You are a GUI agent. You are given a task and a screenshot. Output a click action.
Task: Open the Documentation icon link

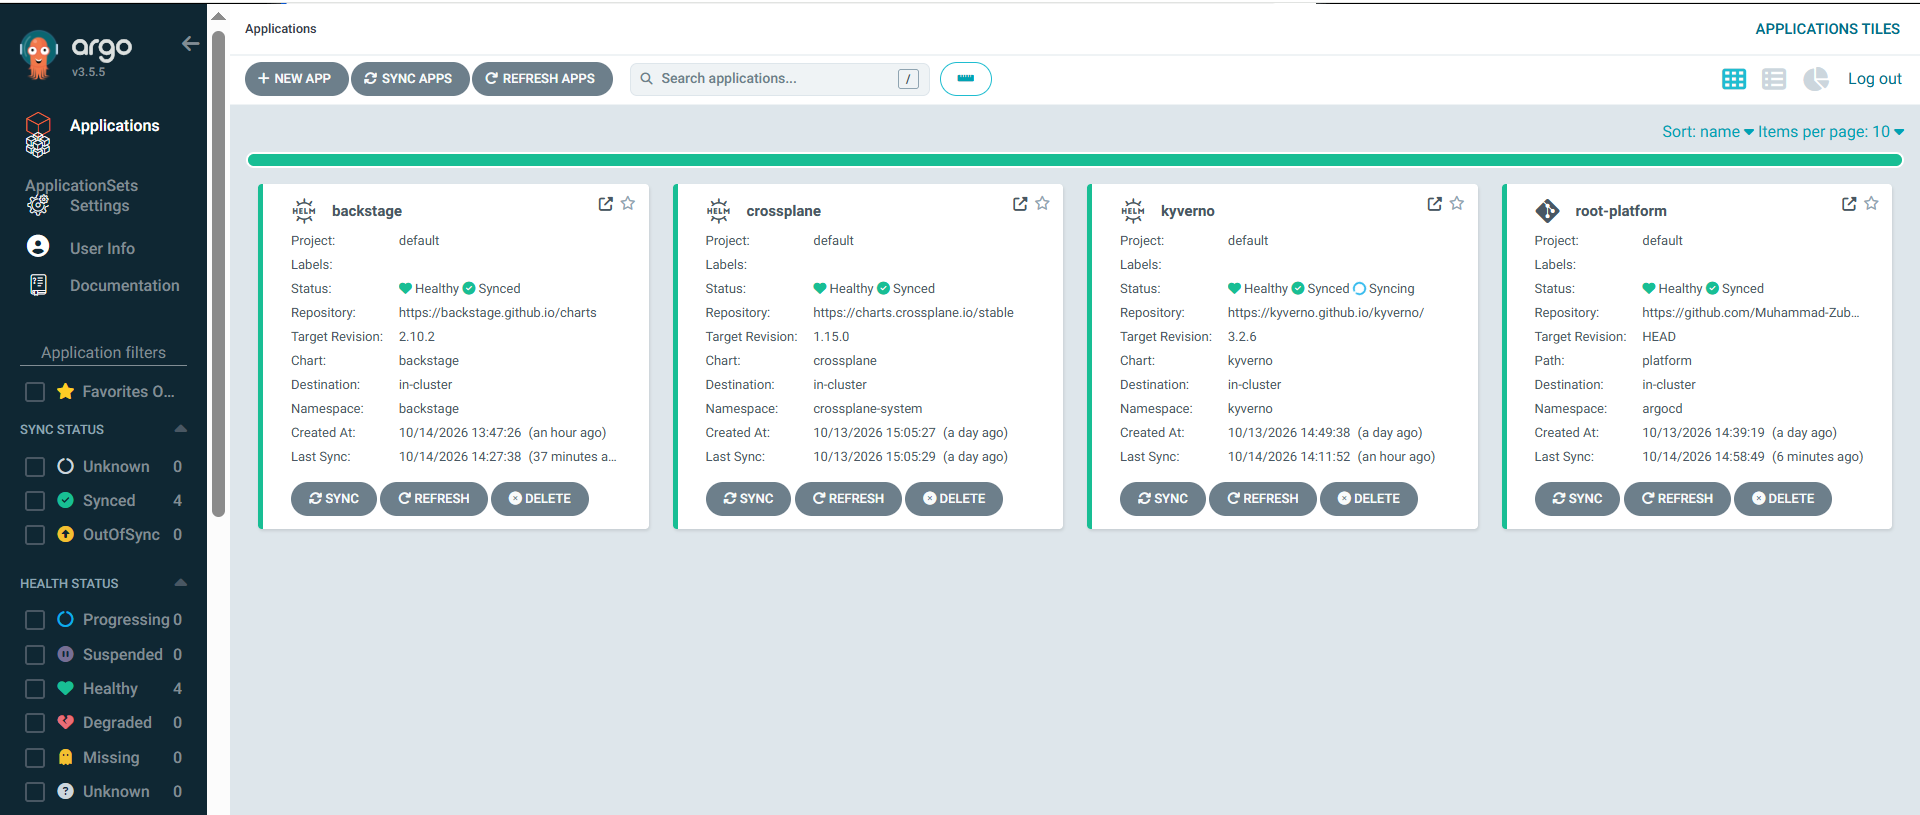click(38, 285)
